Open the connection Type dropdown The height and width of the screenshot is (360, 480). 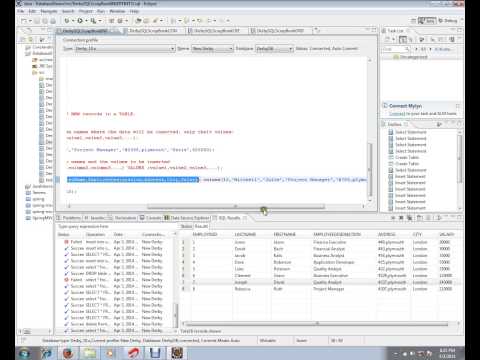(x=125, y=49)
